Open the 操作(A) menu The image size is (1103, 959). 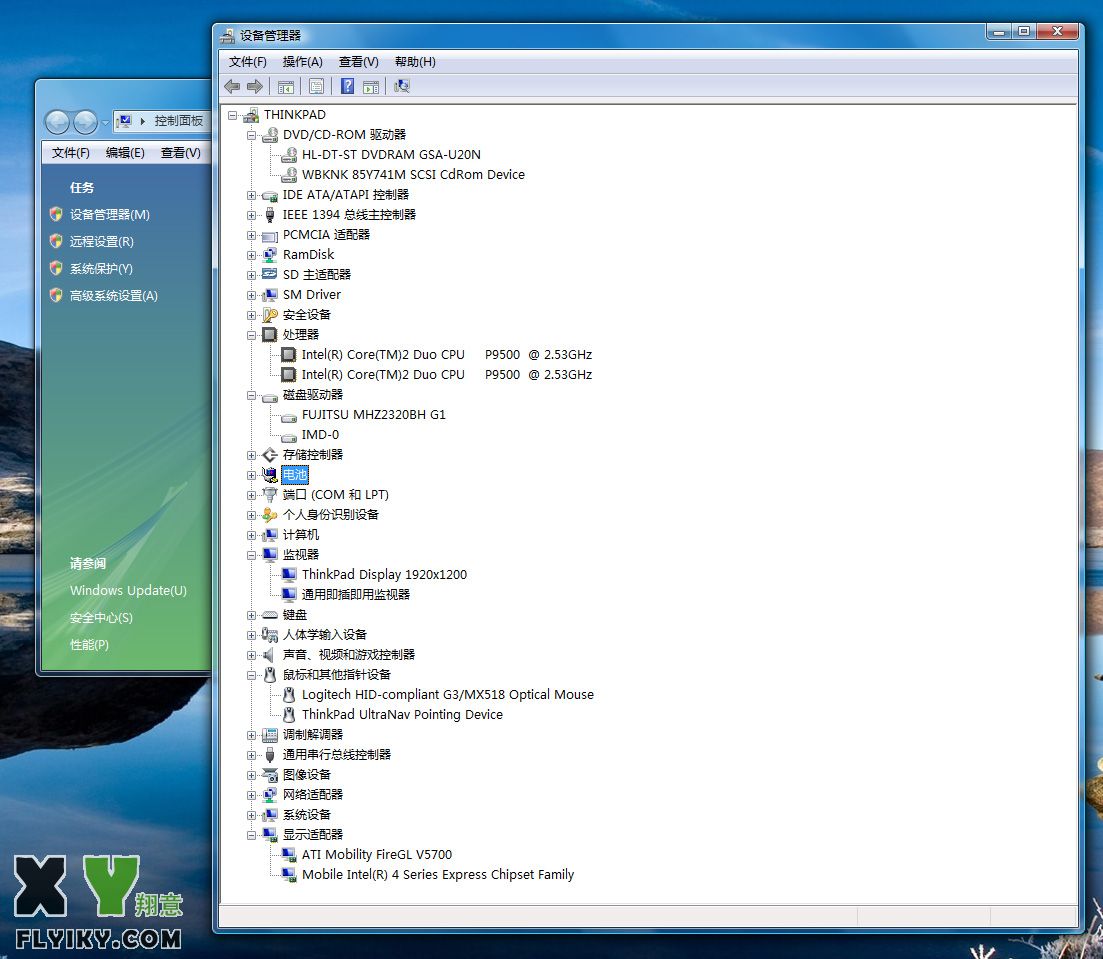click(x=302, y=62)
